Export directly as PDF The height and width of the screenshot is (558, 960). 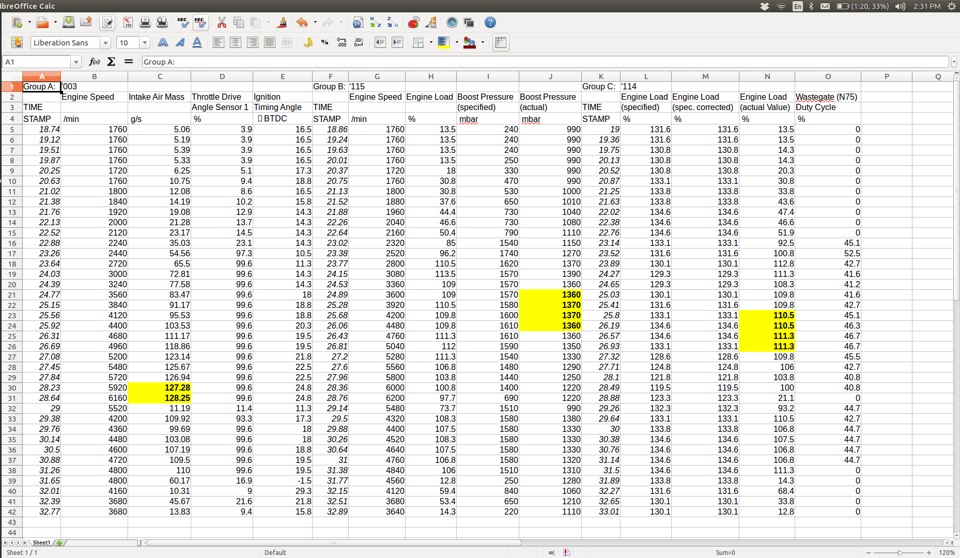[127, 23]
